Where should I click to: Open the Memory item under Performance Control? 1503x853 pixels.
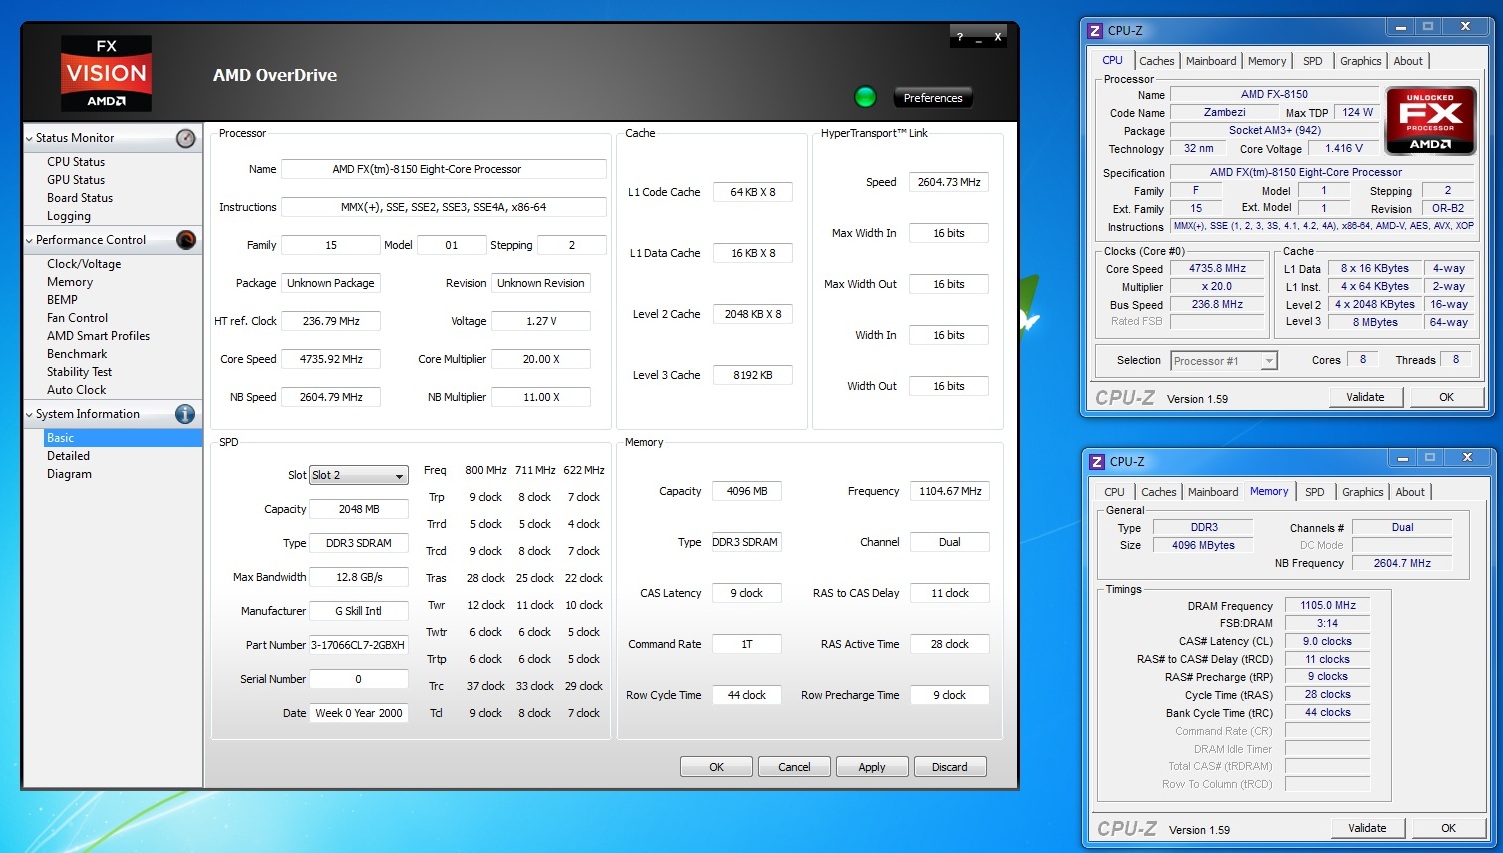pyautogui.click(x=70, y=282)
